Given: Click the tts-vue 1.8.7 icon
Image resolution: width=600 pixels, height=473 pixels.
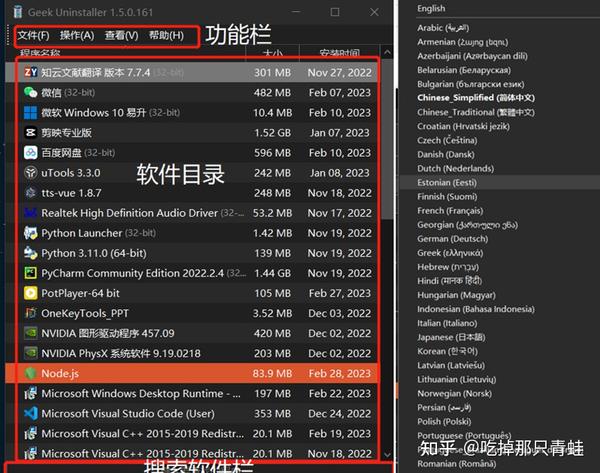Looking at the screenshot, I should tap(31, 192).
